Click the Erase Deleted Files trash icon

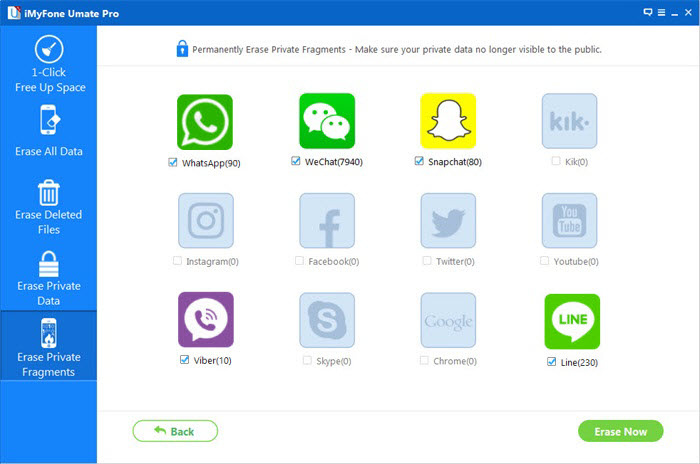49,192
